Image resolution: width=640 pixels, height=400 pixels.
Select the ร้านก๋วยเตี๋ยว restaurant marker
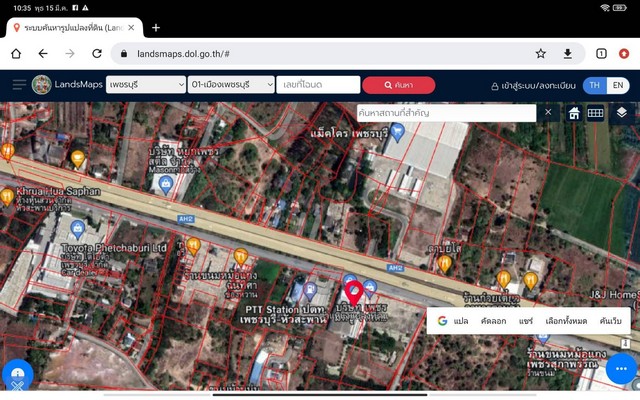504,280
